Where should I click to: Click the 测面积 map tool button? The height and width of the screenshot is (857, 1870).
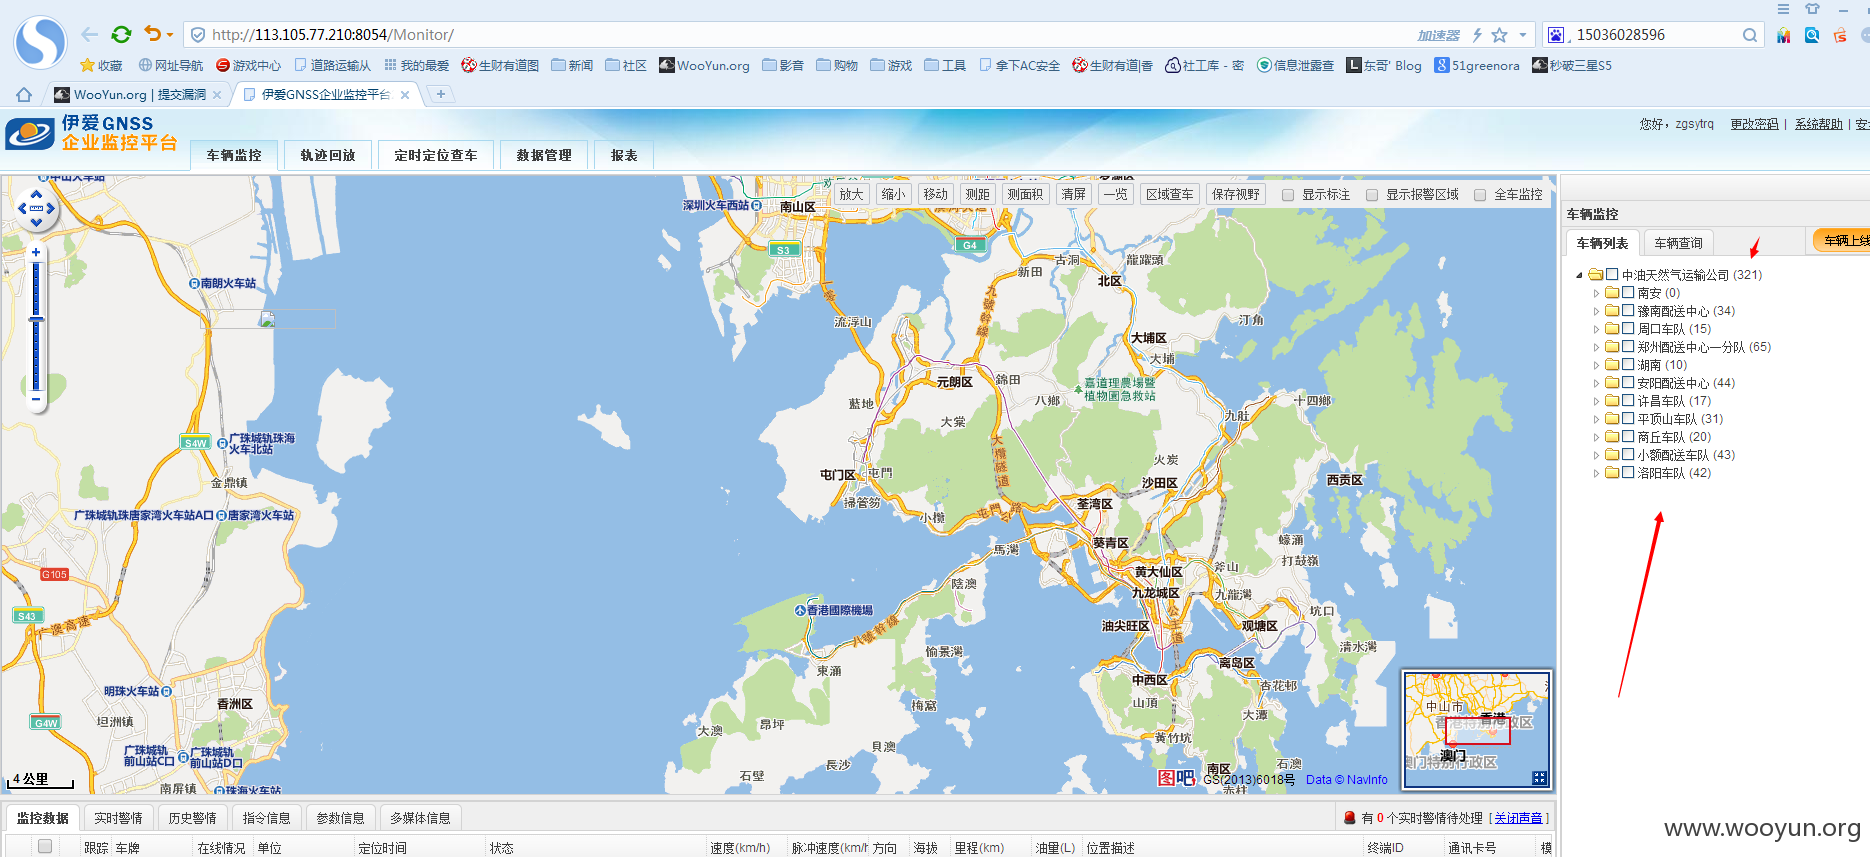(1025, 194)
